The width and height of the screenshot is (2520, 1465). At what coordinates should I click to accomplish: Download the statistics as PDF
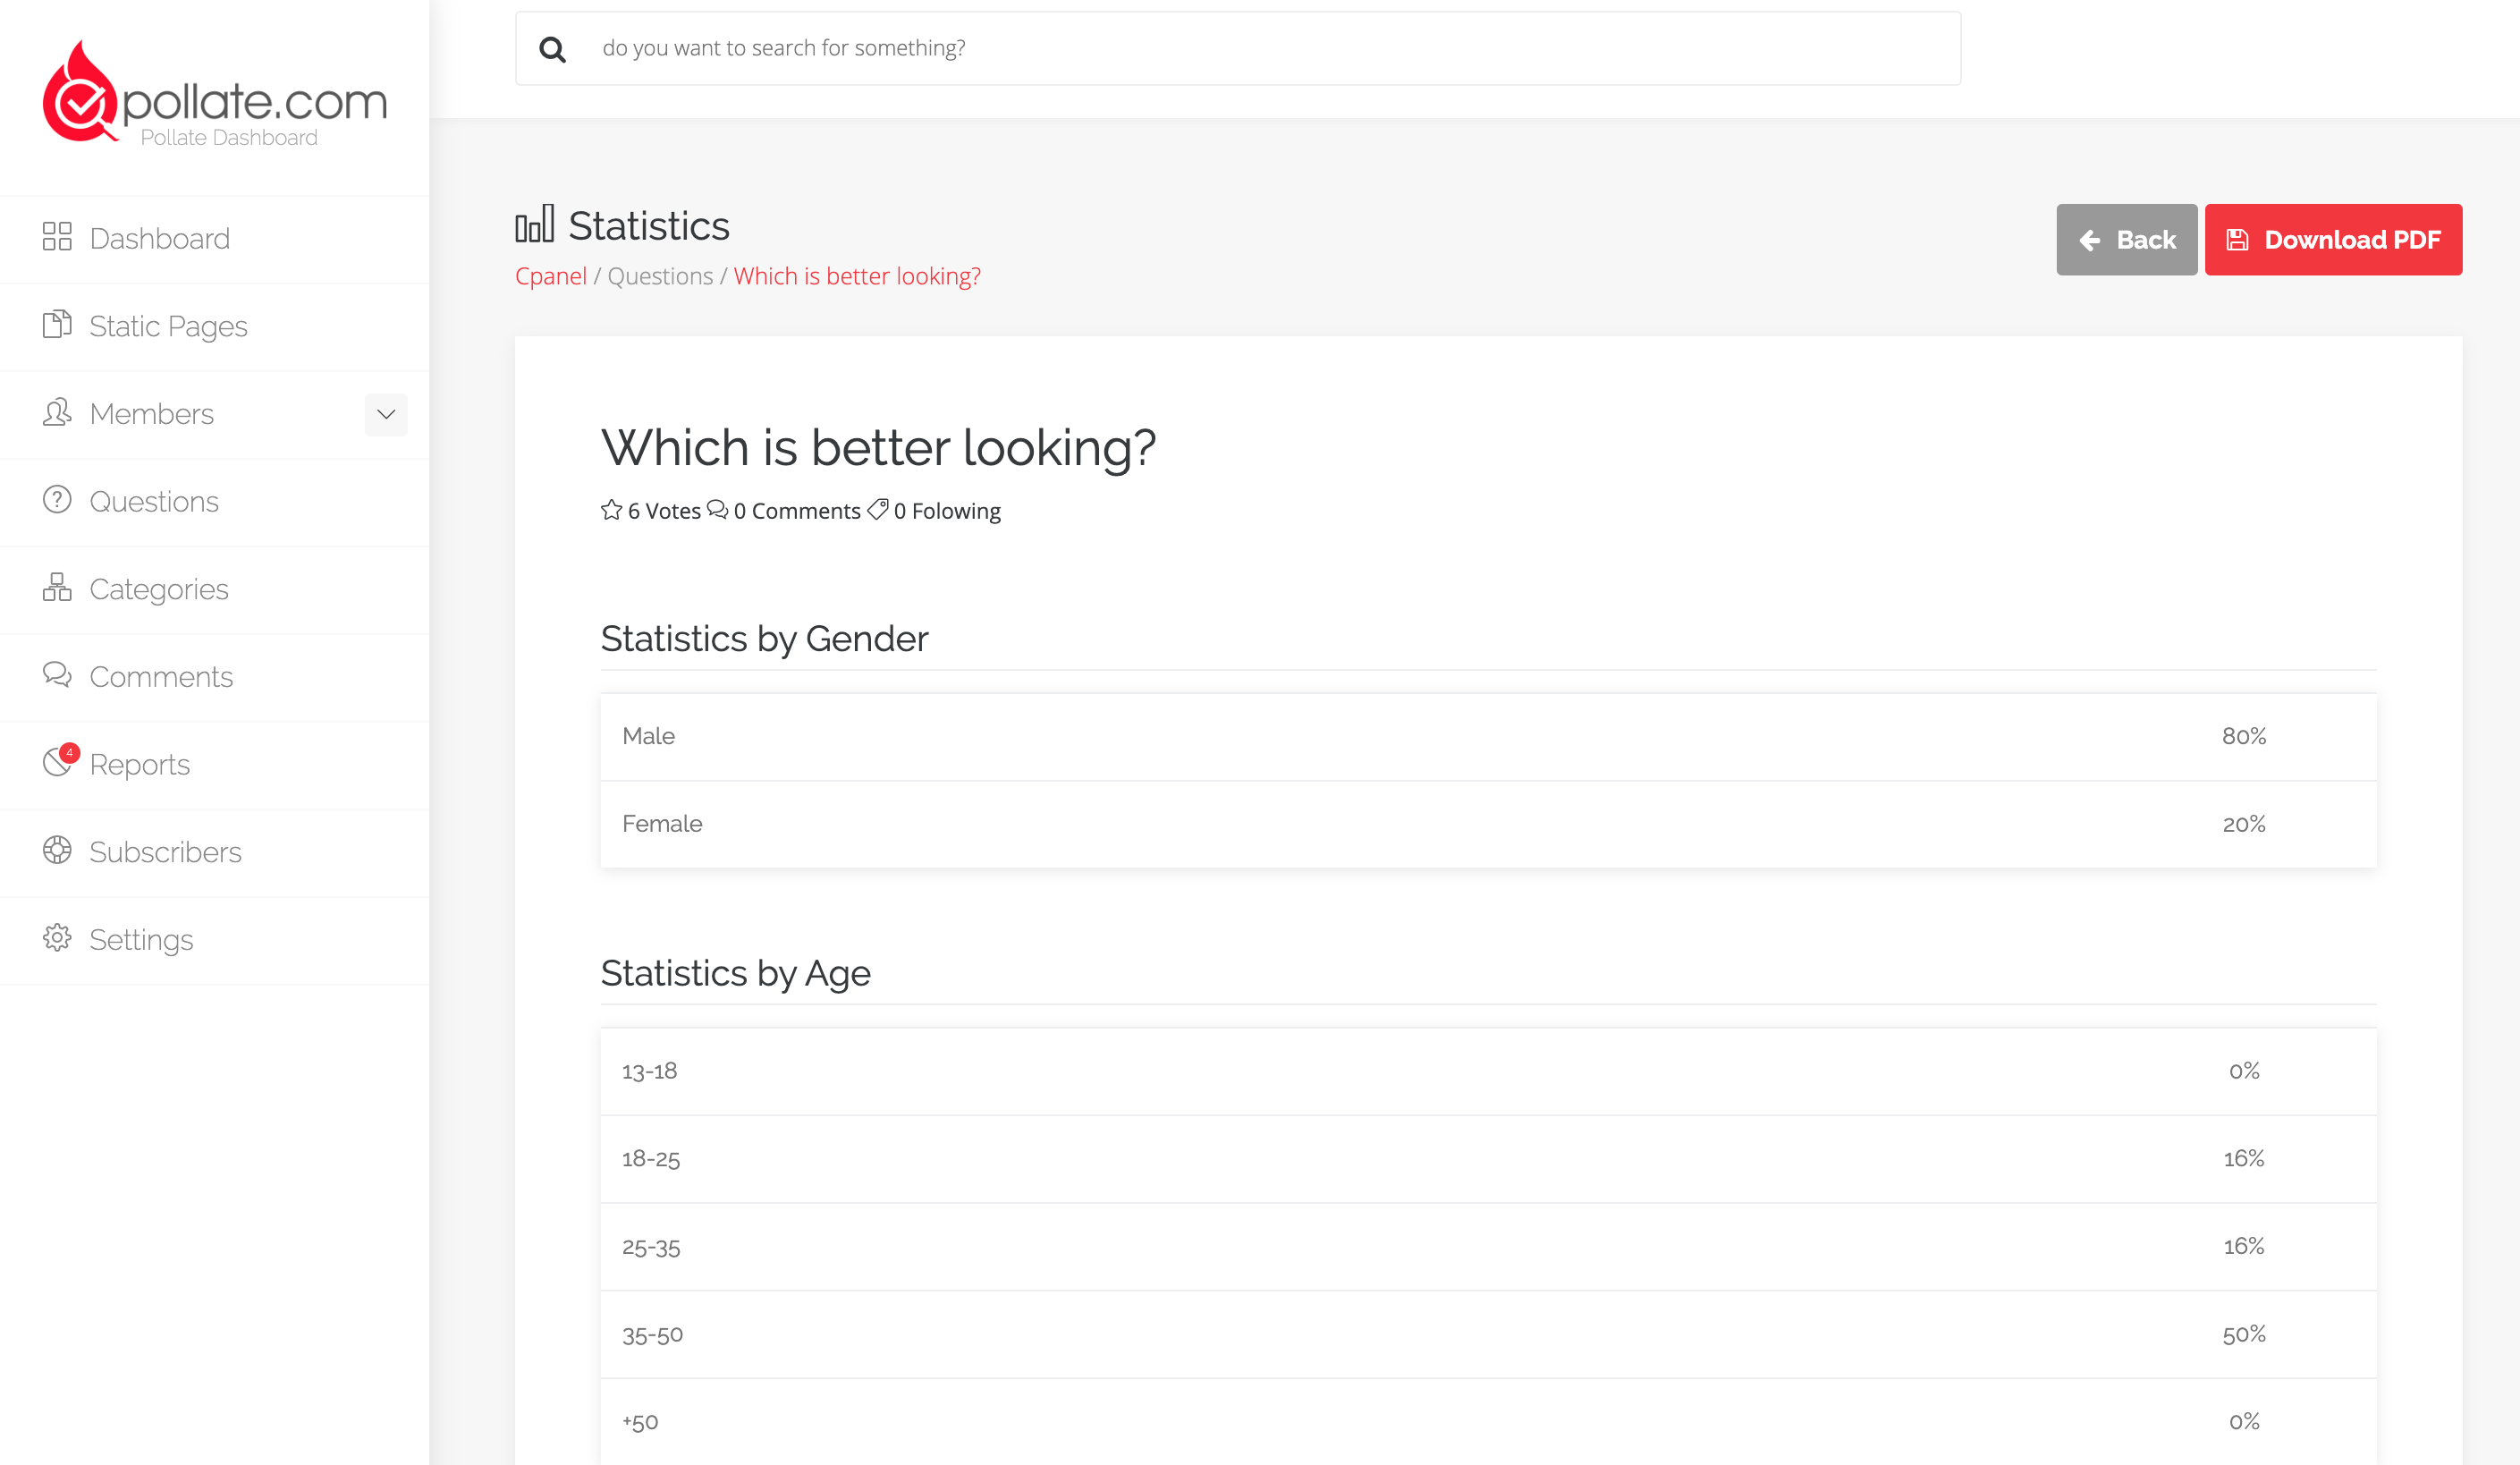(x=2332, y=240)
